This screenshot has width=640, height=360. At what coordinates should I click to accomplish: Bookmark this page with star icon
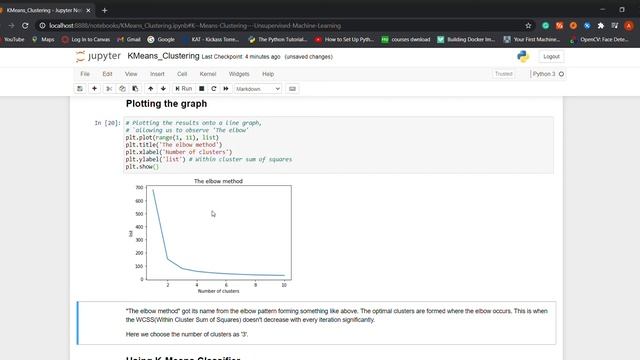528,25
